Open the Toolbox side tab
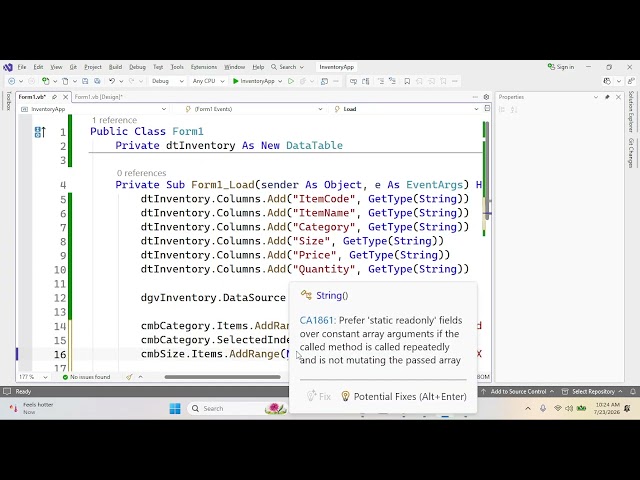 9,101
